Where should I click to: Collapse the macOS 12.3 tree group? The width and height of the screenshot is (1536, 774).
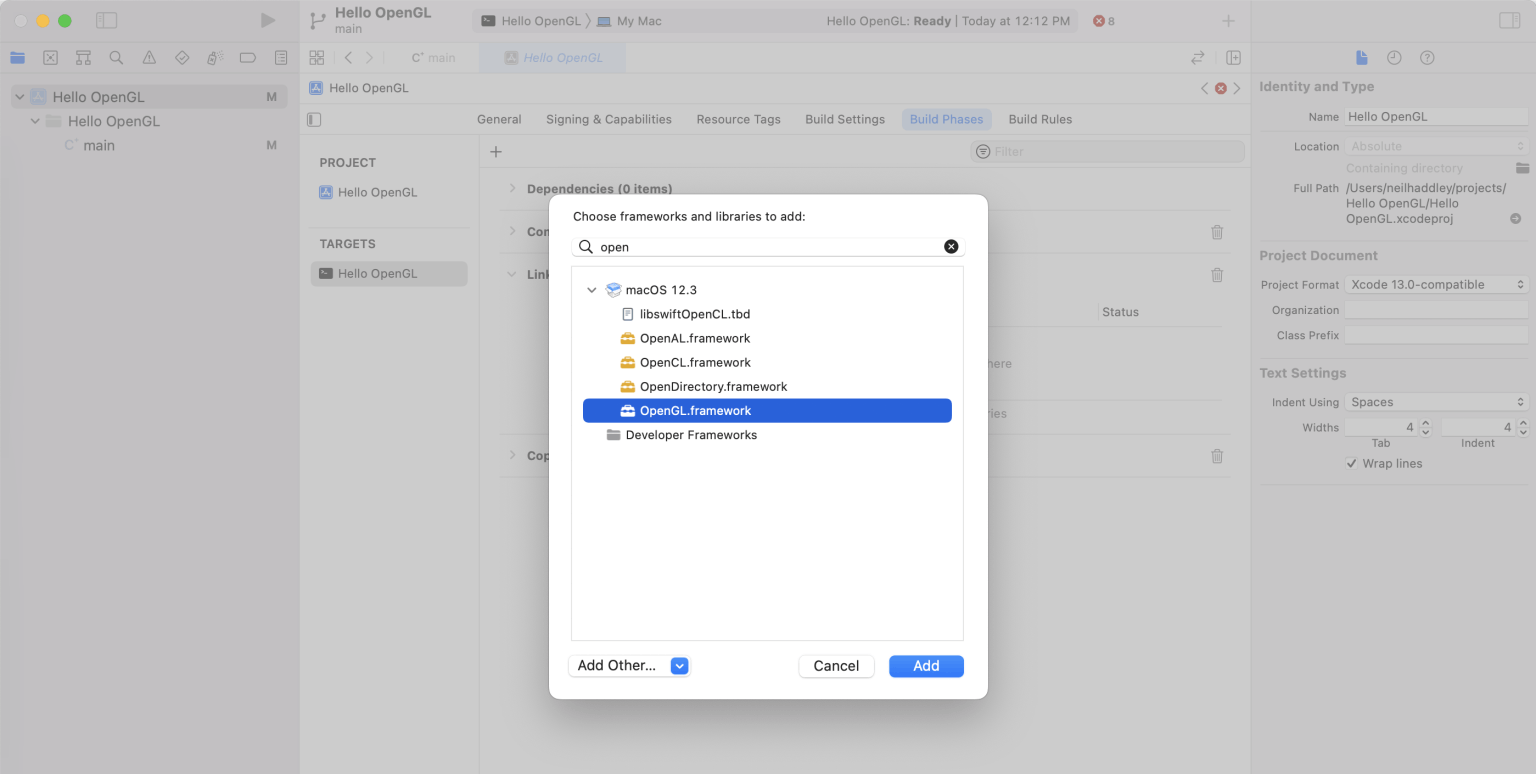[592, 290]
